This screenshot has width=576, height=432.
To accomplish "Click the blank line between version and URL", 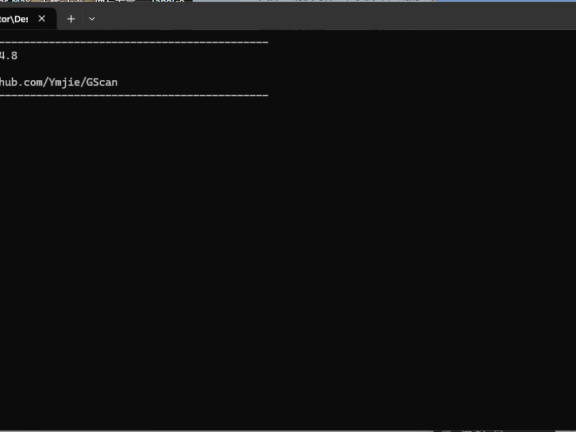I will coord(134,69).
